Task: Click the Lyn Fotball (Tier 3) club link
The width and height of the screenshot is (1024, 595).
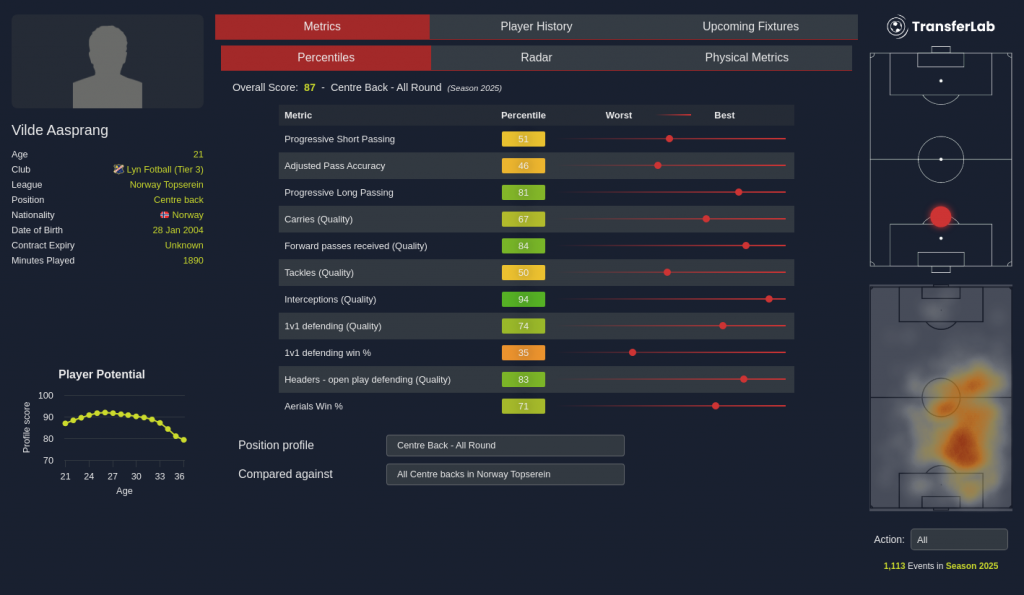Action: pyautogui.click(x=164, y=170)
